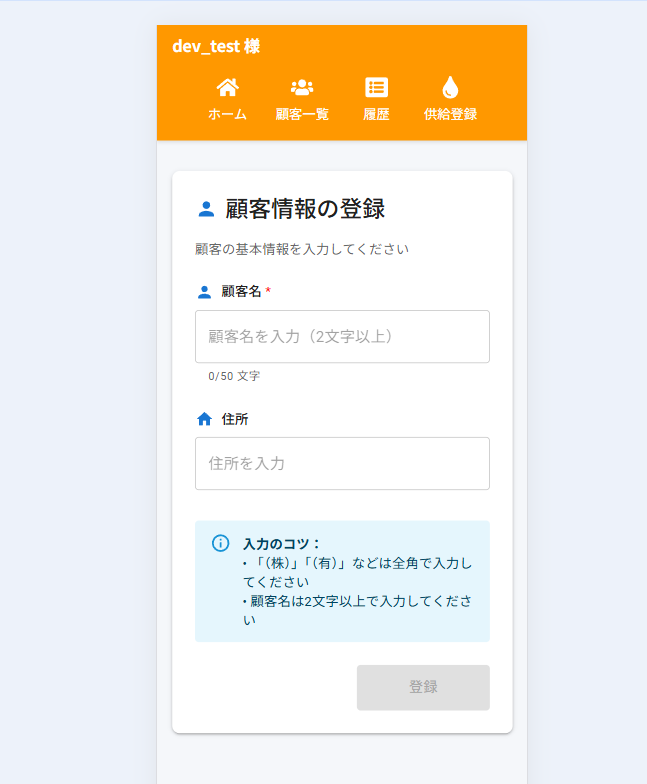Click the person icon next to 顧客名 label
Viewport: 647px width, 784px height.
coord(204,292)
